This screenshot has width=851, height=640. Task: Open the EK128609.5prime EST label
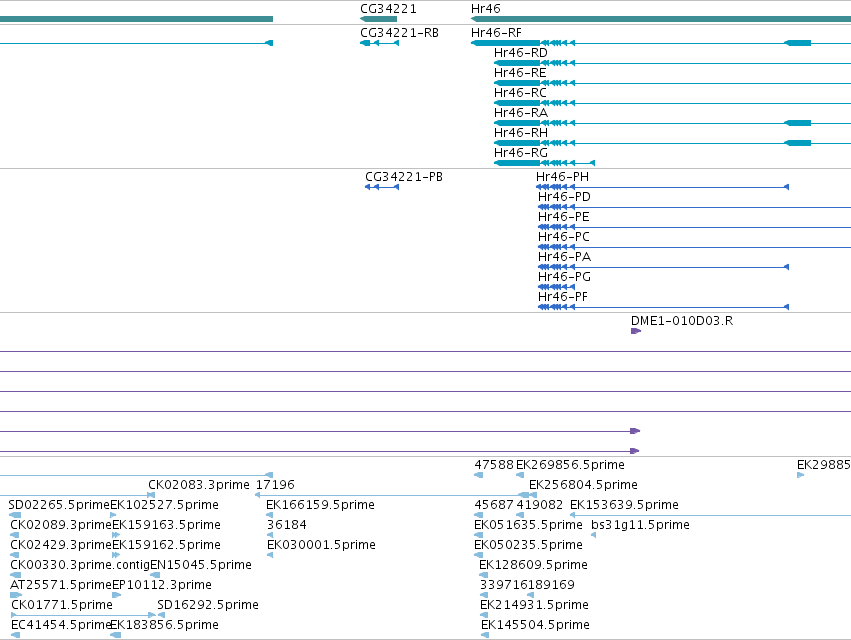[x=533, y=565]
